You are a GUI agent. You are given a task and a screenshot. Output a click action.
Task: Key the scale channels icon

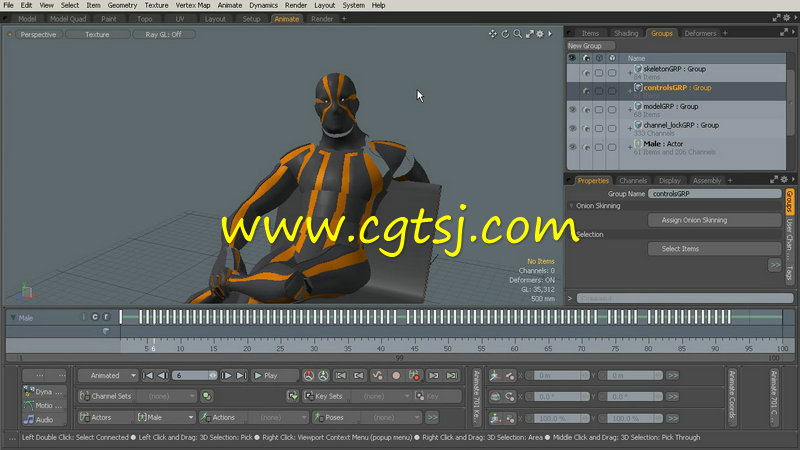click(510, 418)
